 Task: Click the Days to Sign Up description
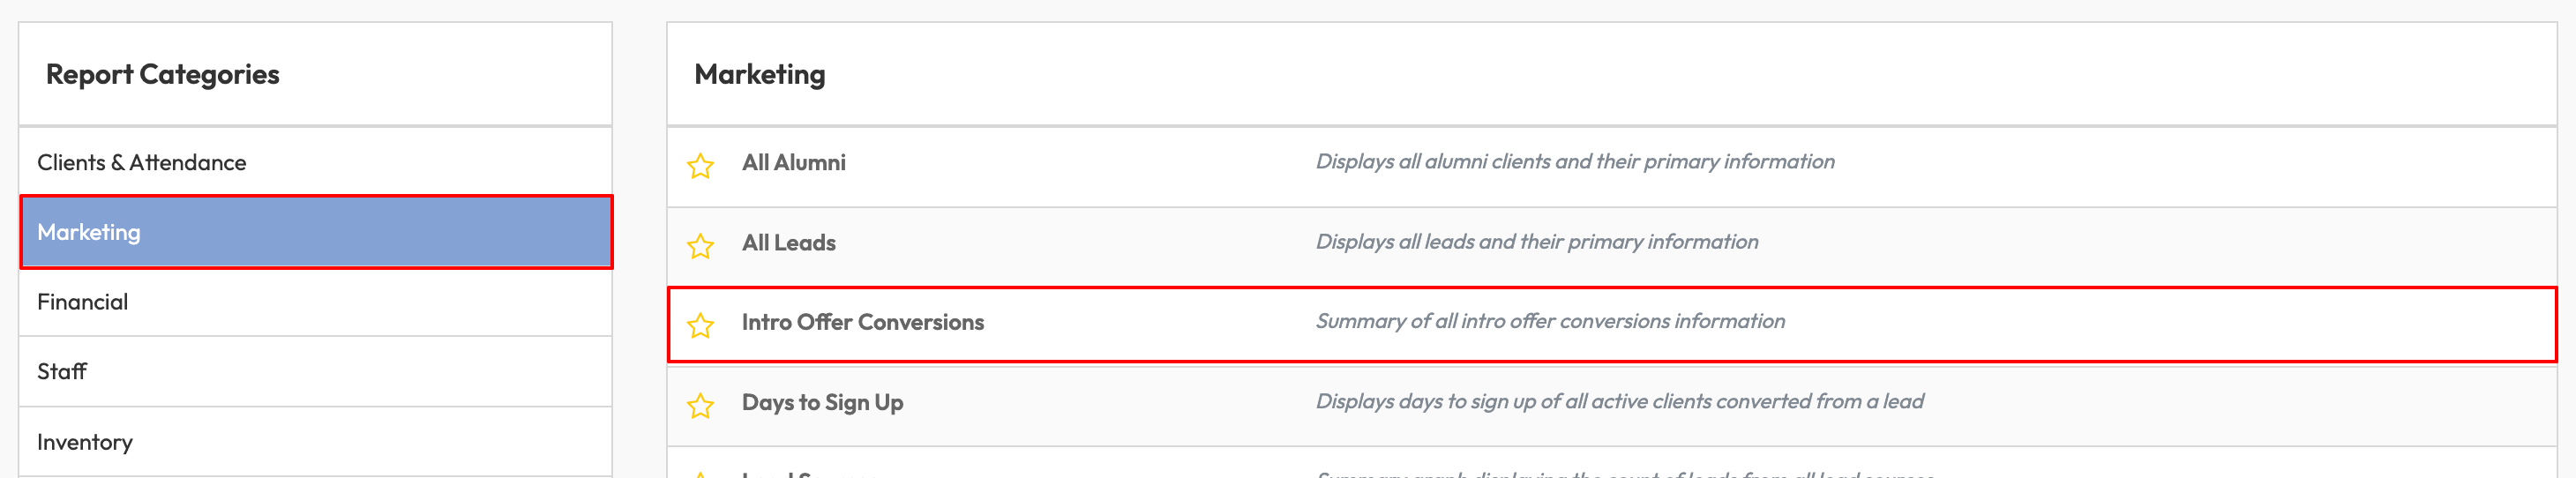[x=1619, y=401]
